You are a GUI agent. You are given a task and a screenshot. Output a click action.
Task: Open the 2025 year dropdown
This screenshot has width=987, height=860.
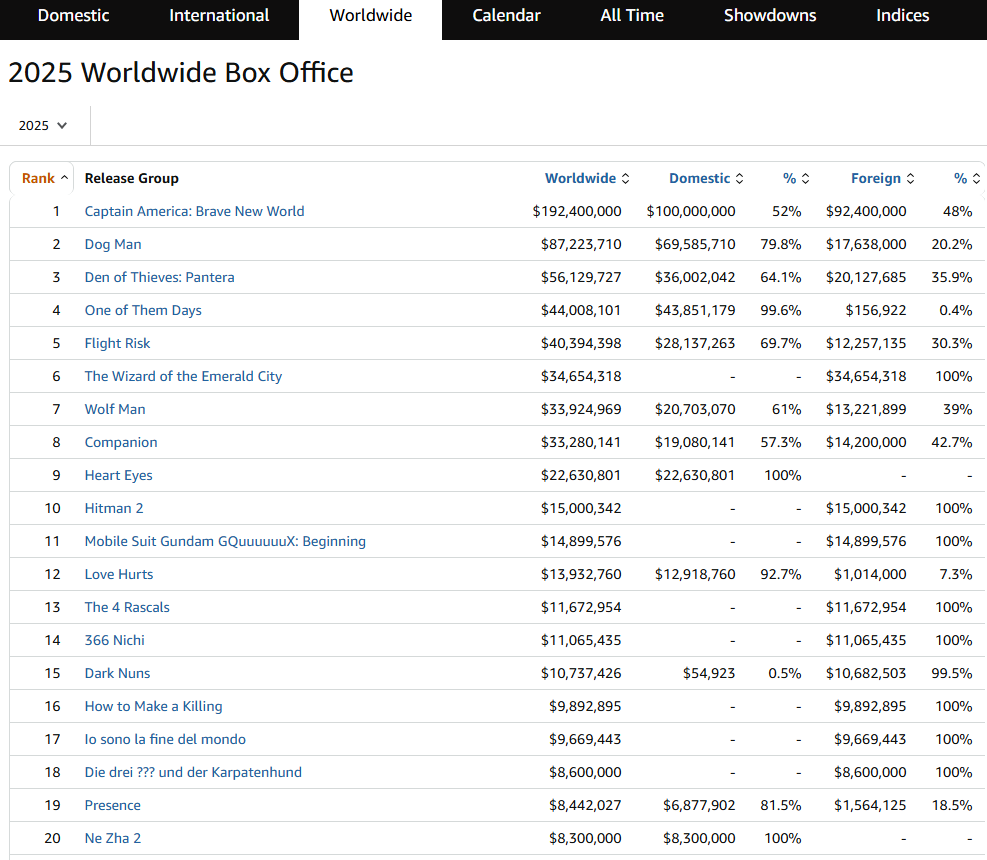[43, 126]
